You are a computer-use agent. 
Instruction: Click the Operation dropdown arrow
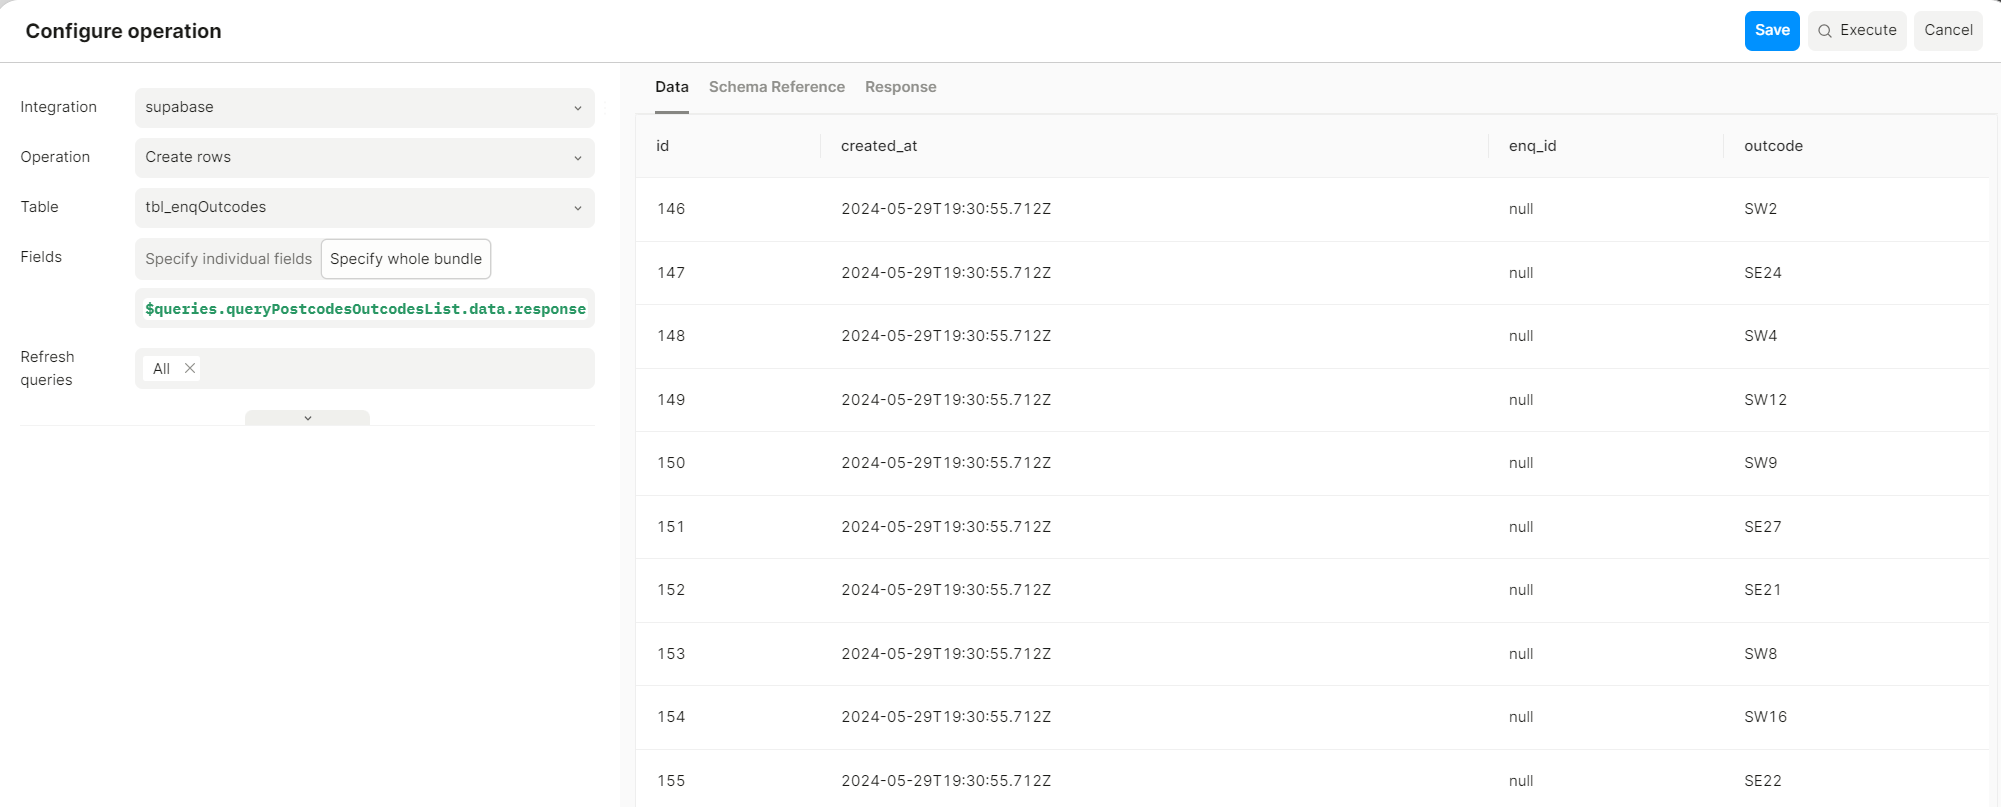pos(578,158)
